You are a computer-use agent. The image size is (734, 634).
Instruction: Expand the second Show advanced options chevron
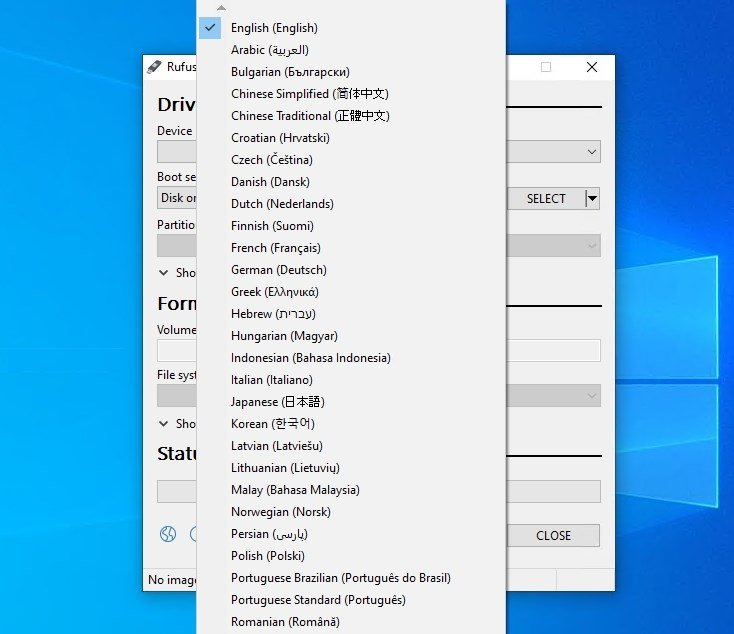163,424
